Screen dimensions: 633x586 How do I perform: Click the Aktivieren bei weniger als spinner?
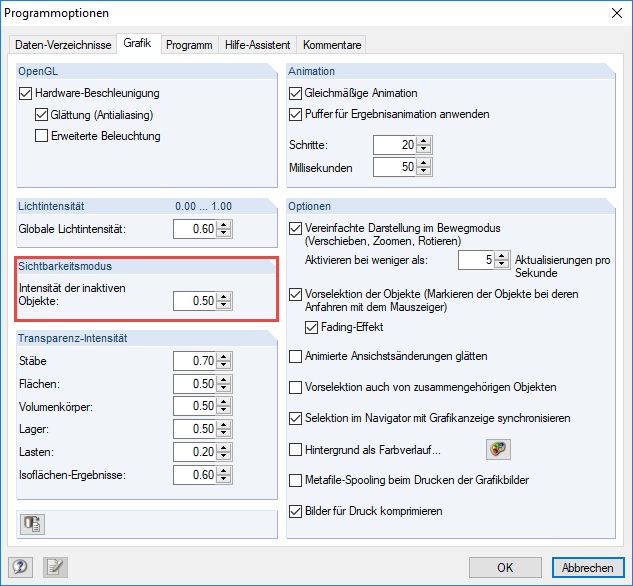[x=501, y=260]
